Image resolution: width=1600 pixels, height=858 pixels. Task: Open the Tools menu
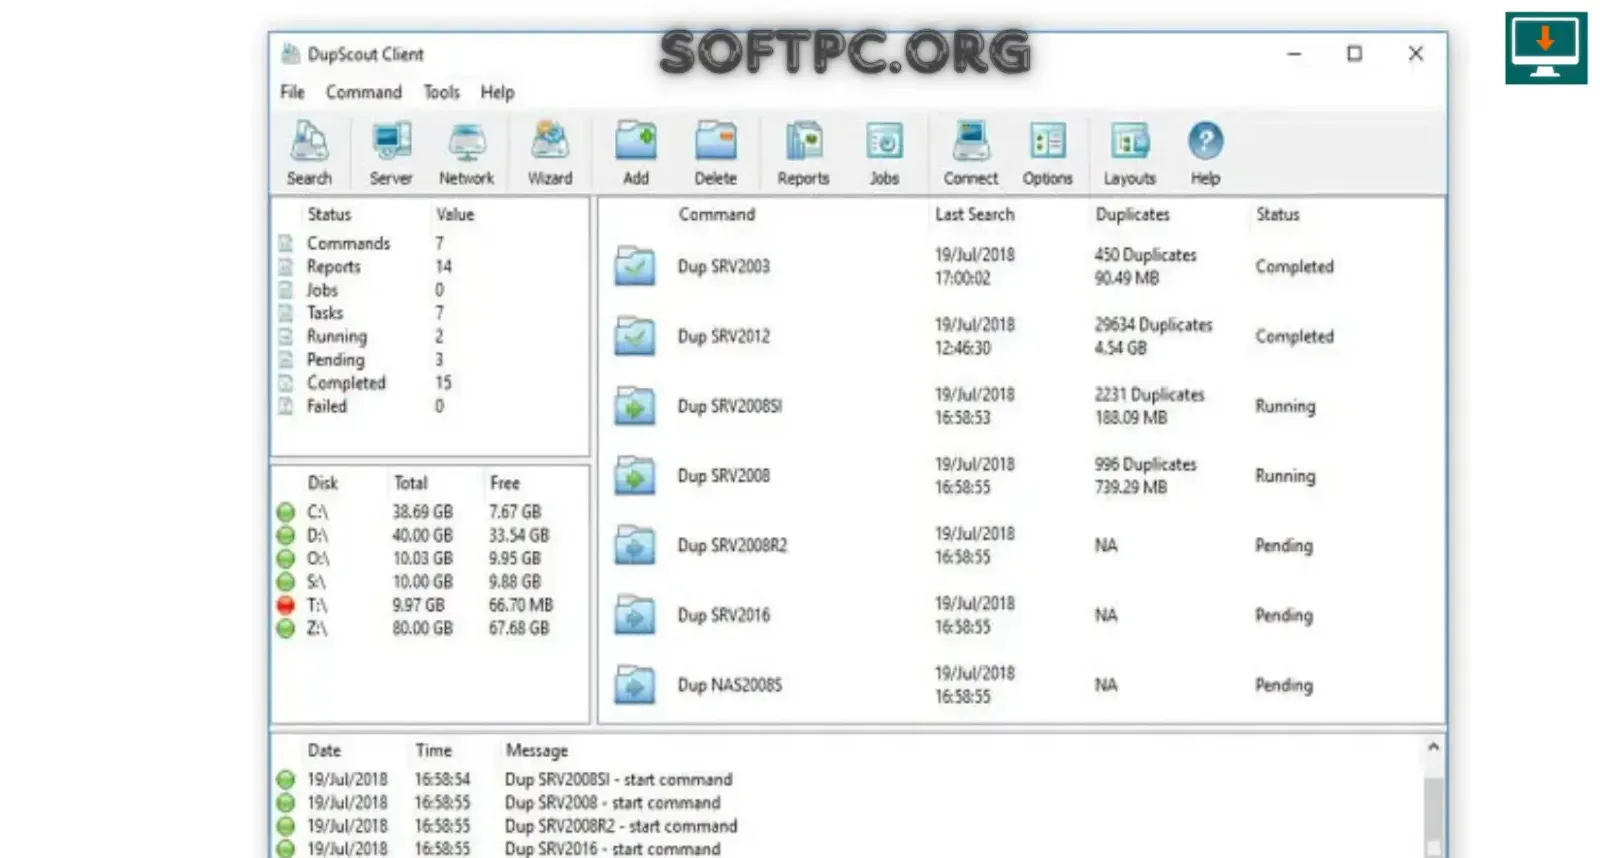pyautogui.click(x=442, y=92)
